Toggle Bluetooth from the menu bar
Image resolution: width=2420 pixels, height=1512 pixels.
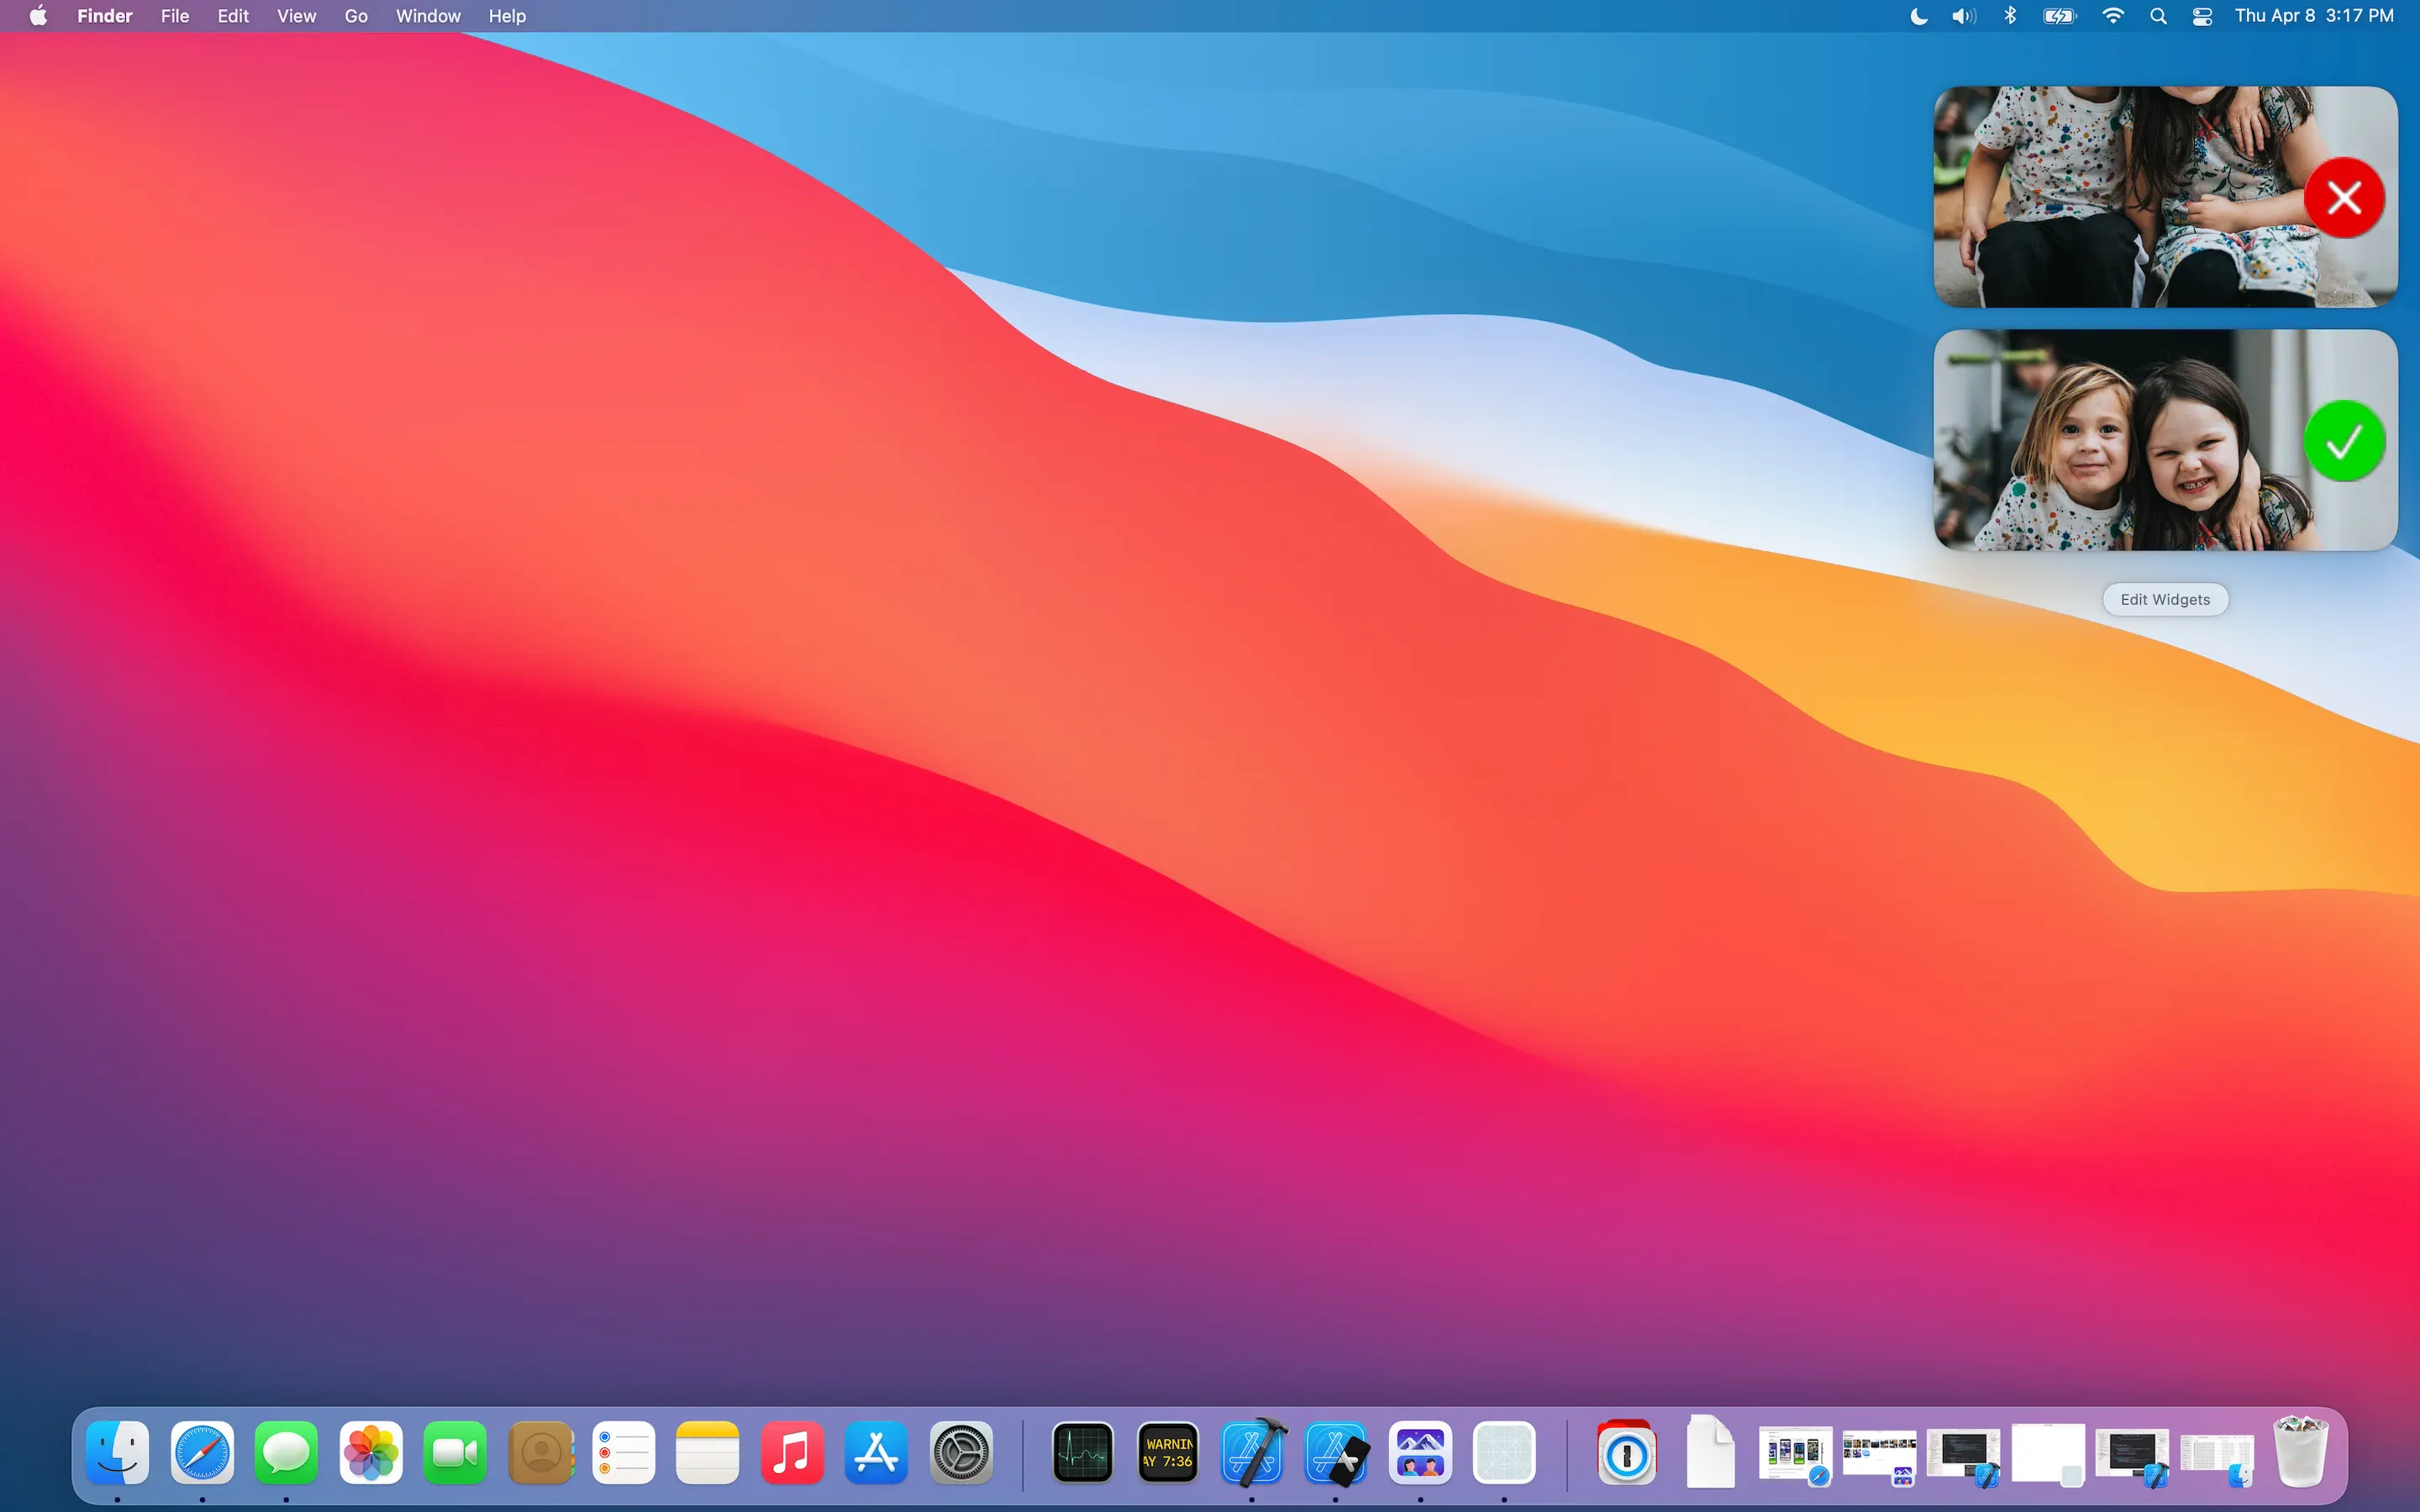[x=2010, y=16]
